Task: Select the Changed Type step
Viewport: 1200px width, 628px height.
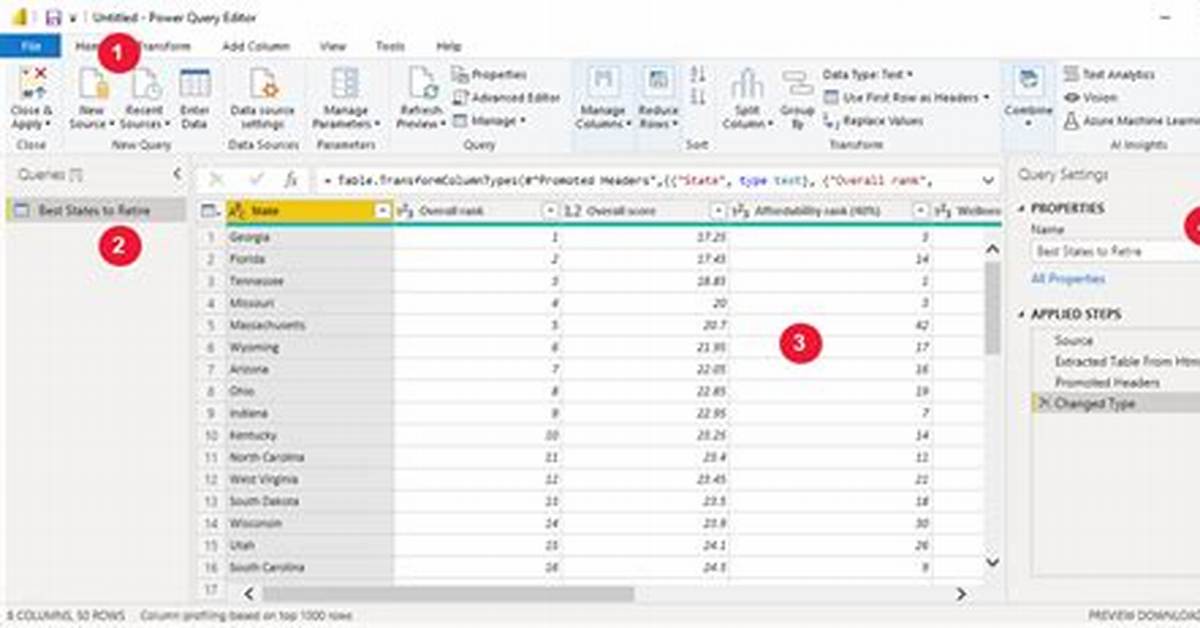Action: [x=1116, y=403]
